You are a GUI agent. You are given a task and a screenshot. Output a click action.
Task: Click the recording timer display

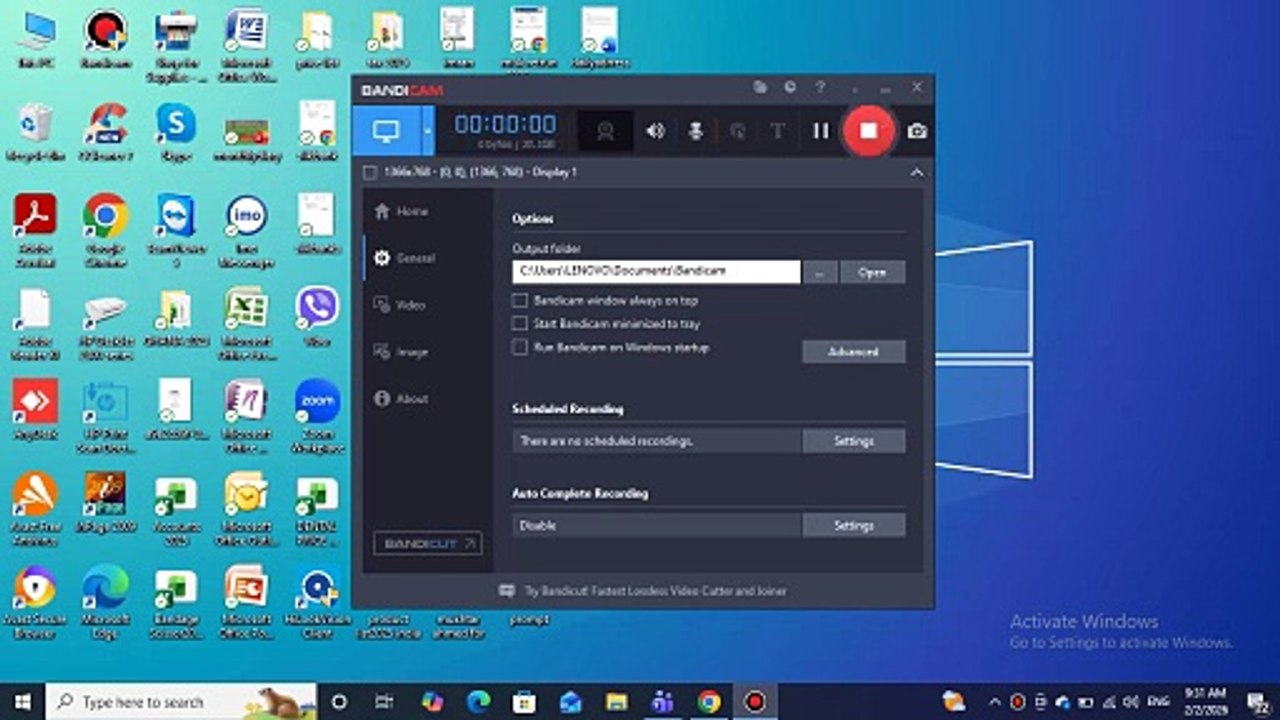(505, 124)
